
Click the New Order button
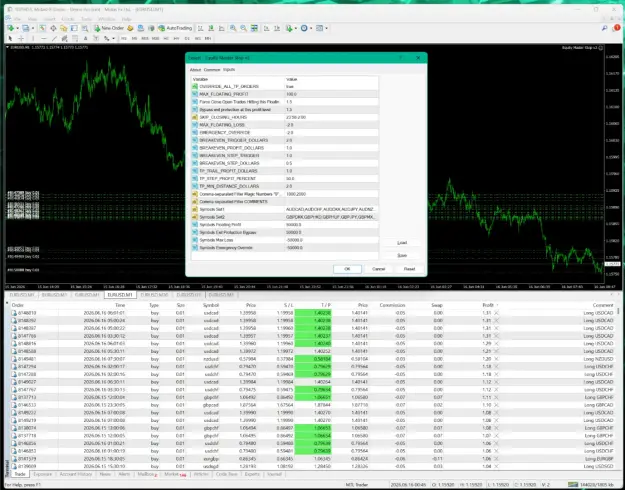pyautogui.click(x=109, y=28)
